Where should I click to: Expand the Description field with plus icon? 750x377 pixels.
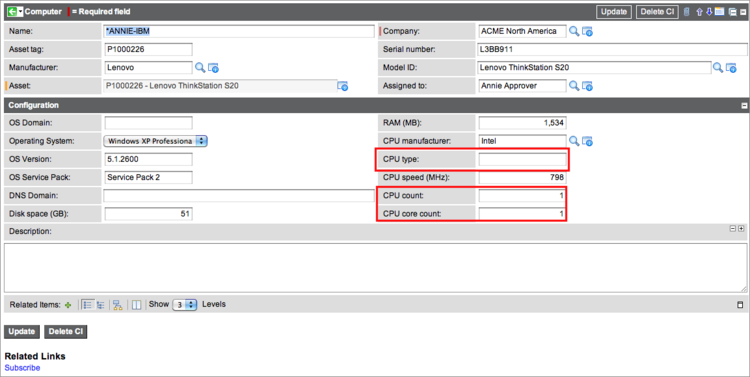pos(741,229)
